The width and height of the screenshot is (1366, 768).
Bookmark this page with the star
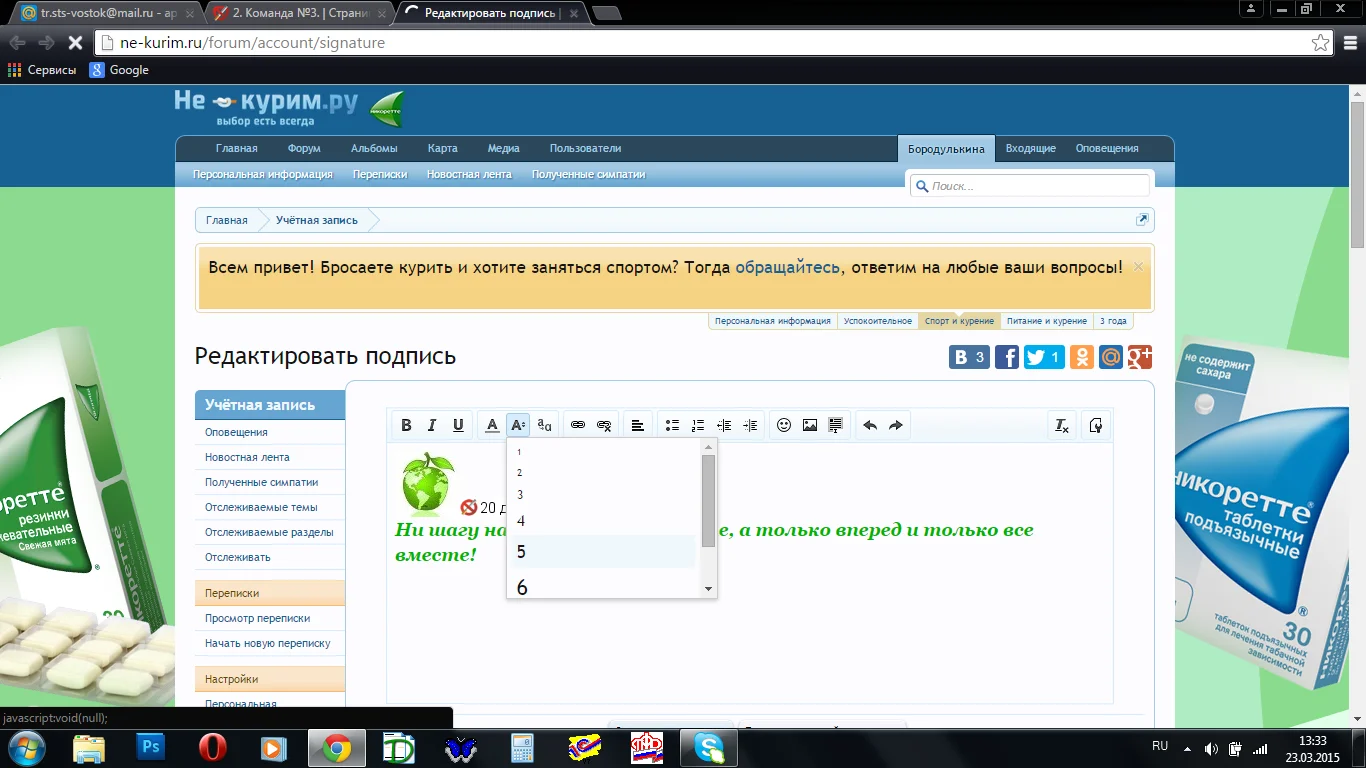1321,43
